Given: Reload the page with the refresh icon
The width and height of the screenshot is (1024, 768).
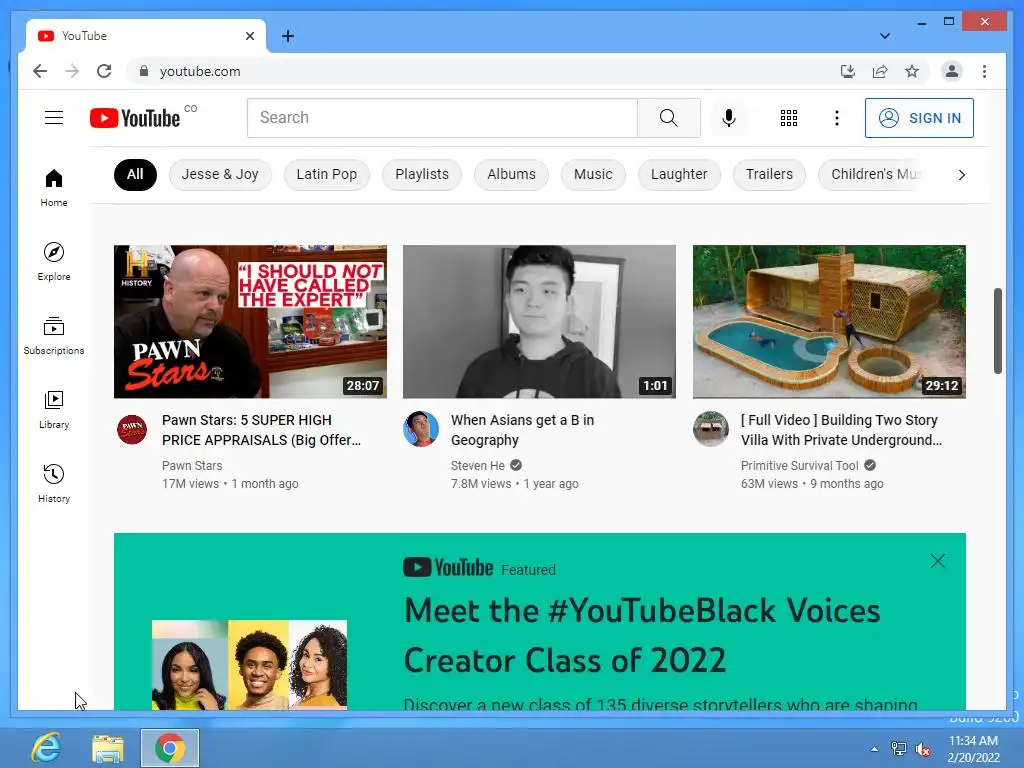Looking at the screenshot, I should (104, 71).
